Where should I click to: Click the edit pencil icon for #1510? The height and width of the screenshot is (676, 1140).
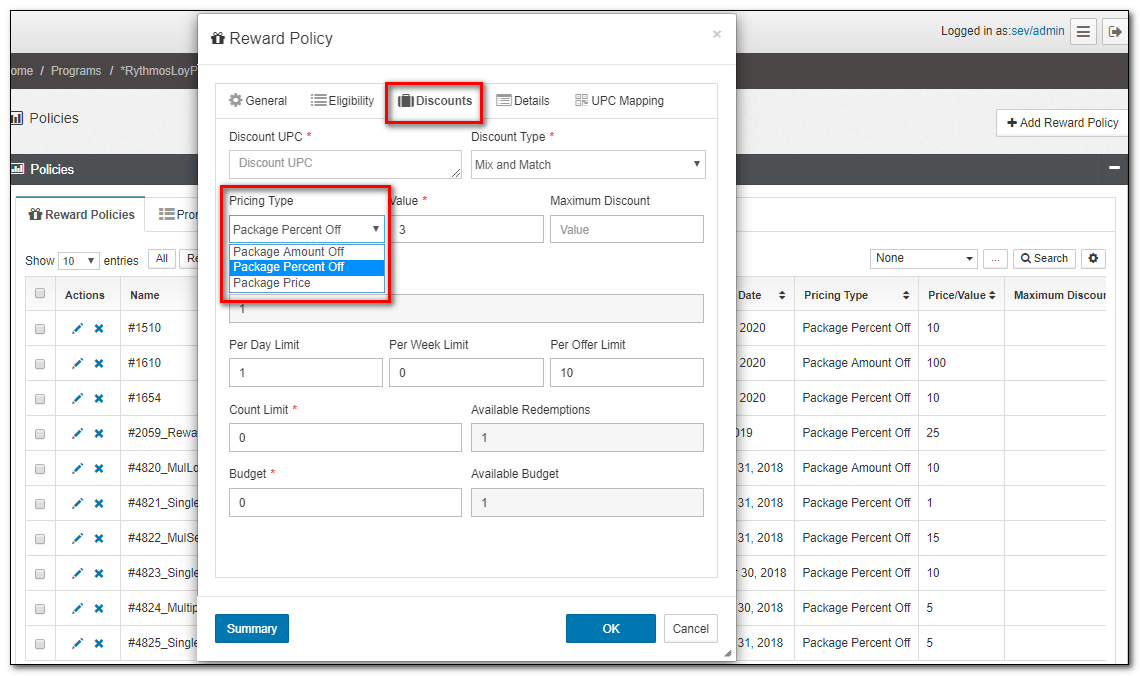[77, 329]
